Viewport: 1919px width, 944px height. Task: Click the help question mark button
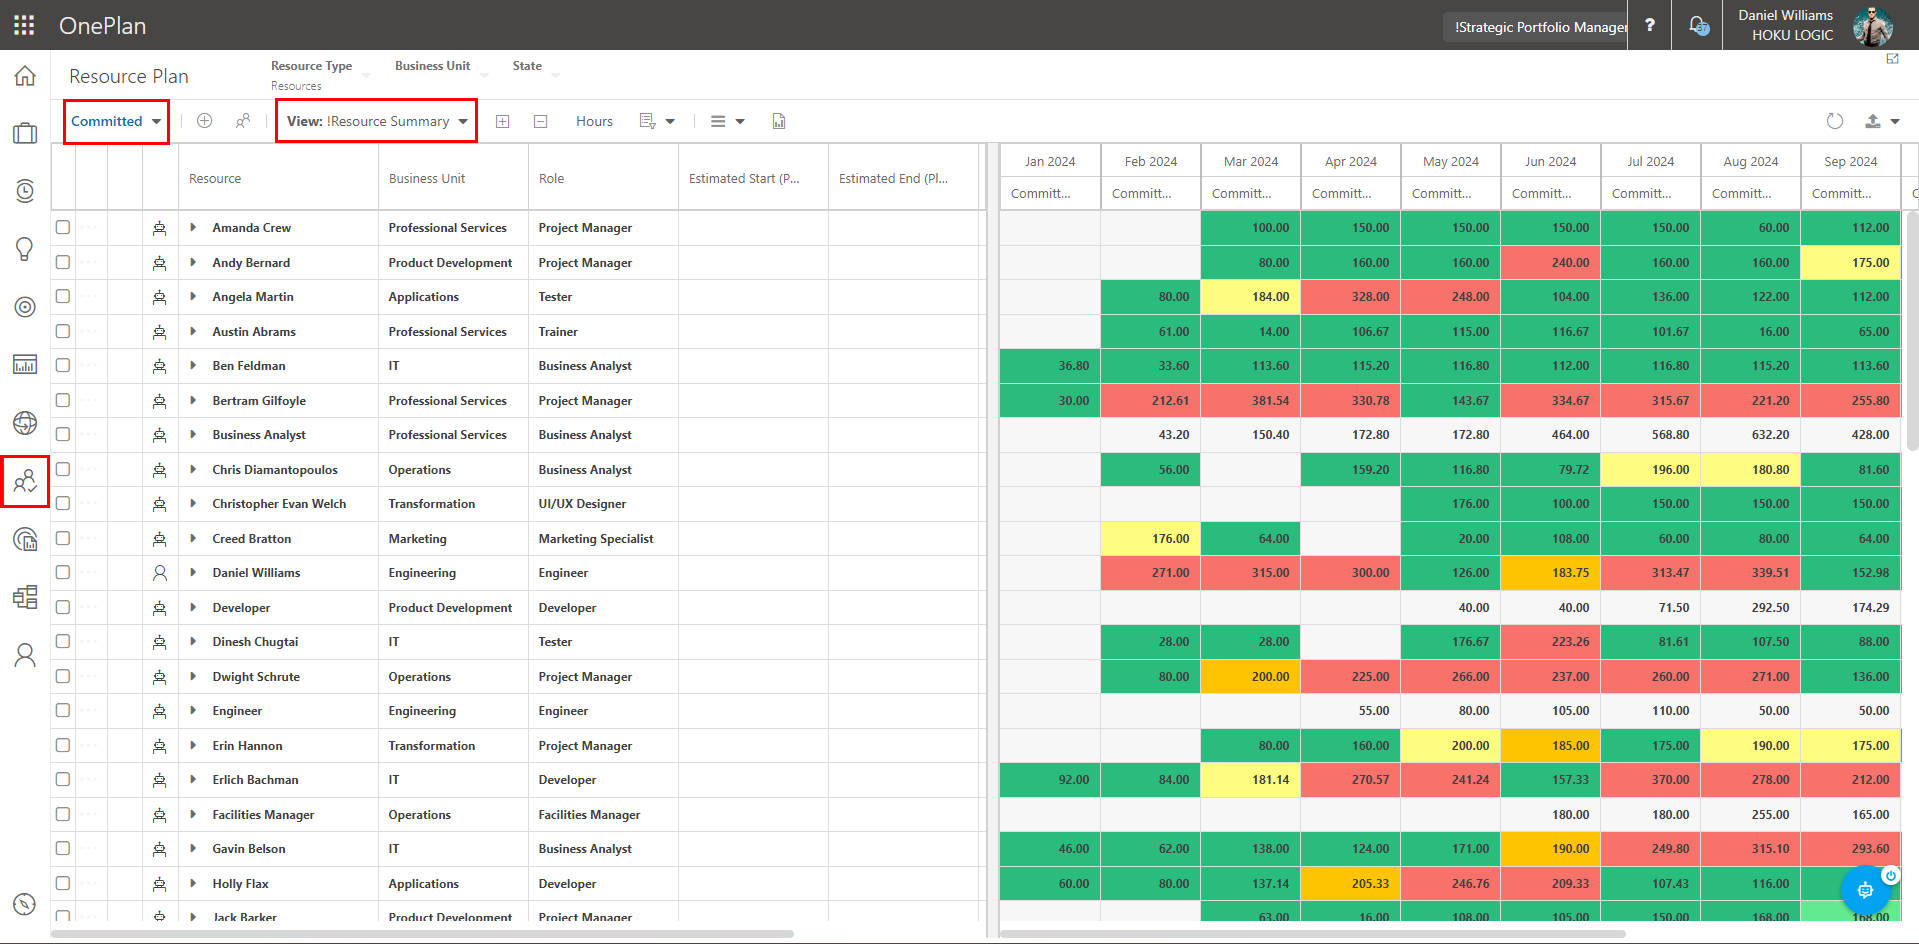pos(1649,25)
